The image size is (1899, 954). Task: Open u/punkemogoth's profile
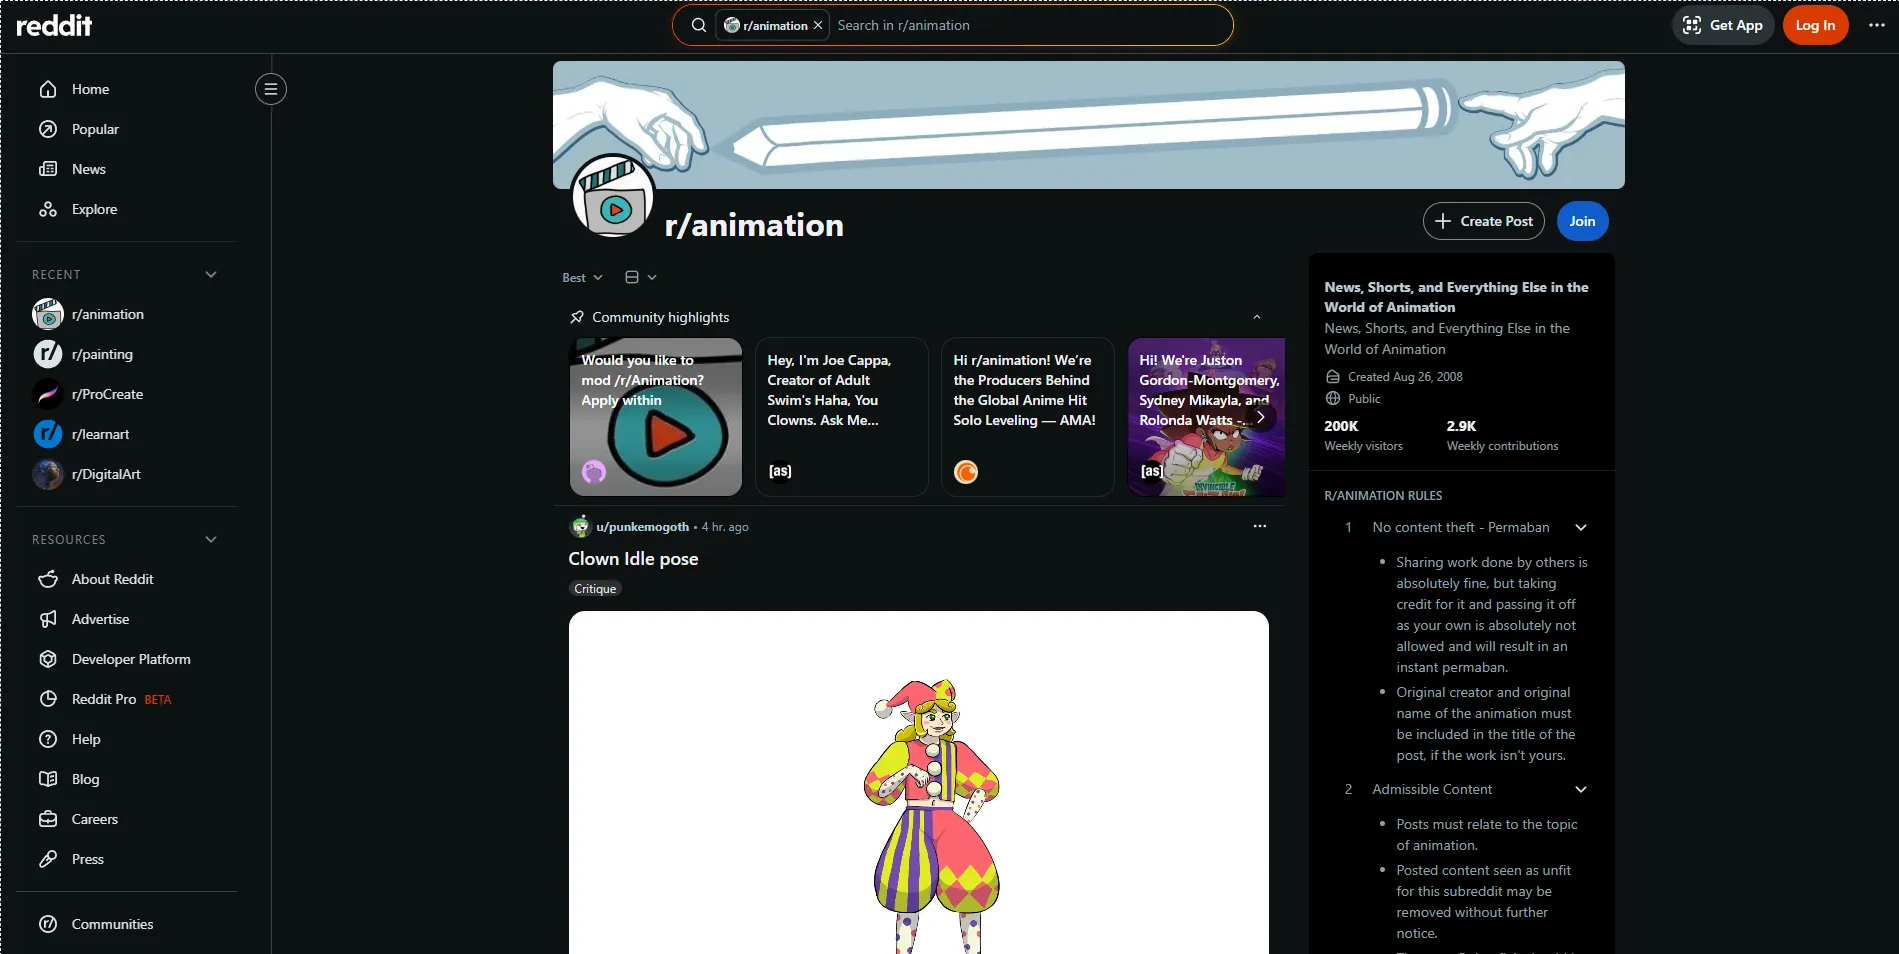coord(641,527)
